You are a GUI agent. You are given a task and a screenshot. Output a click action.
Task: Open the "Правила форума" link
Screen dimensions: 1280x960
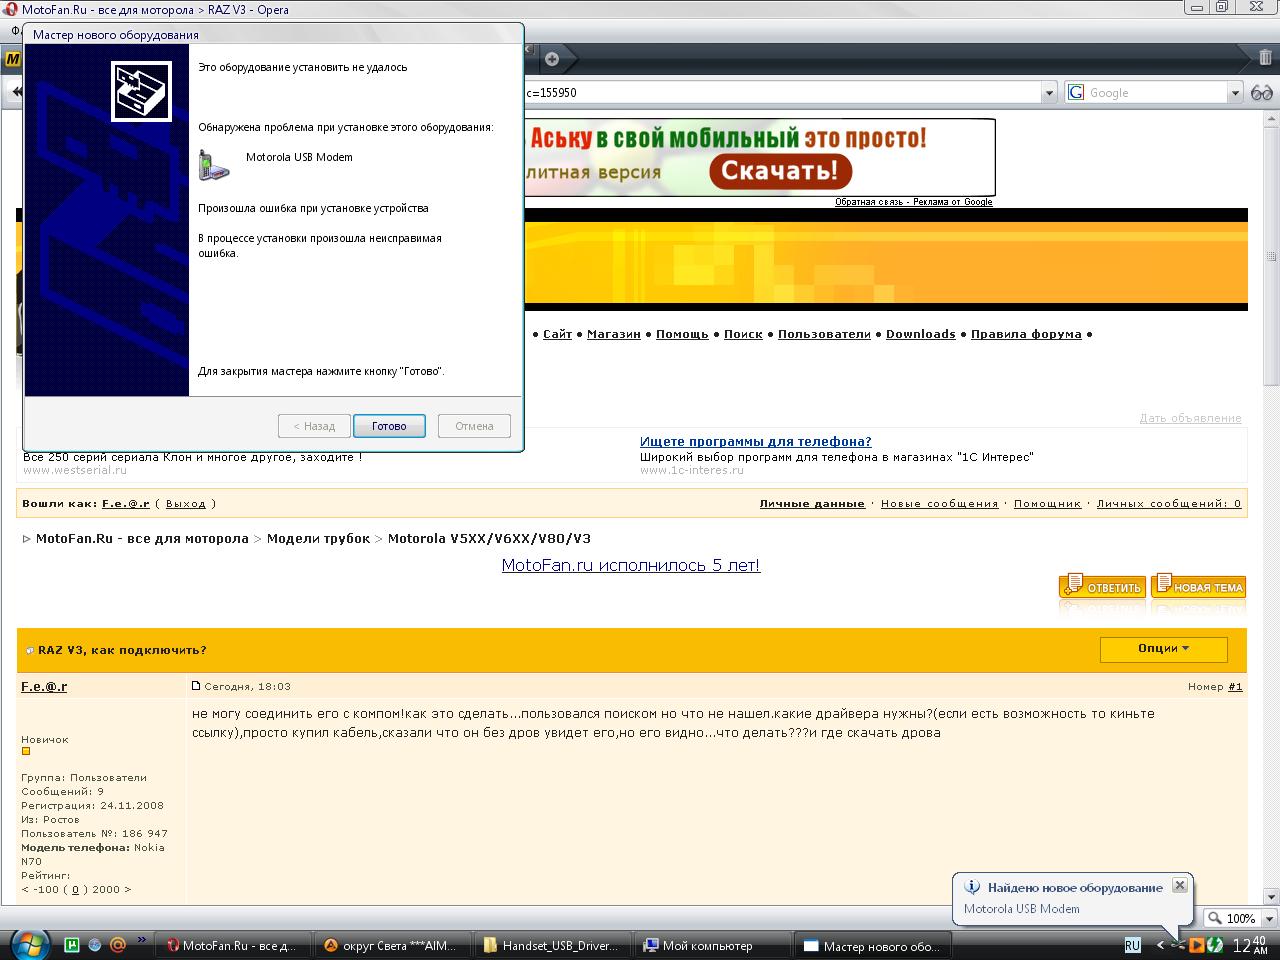(1026, 334)
